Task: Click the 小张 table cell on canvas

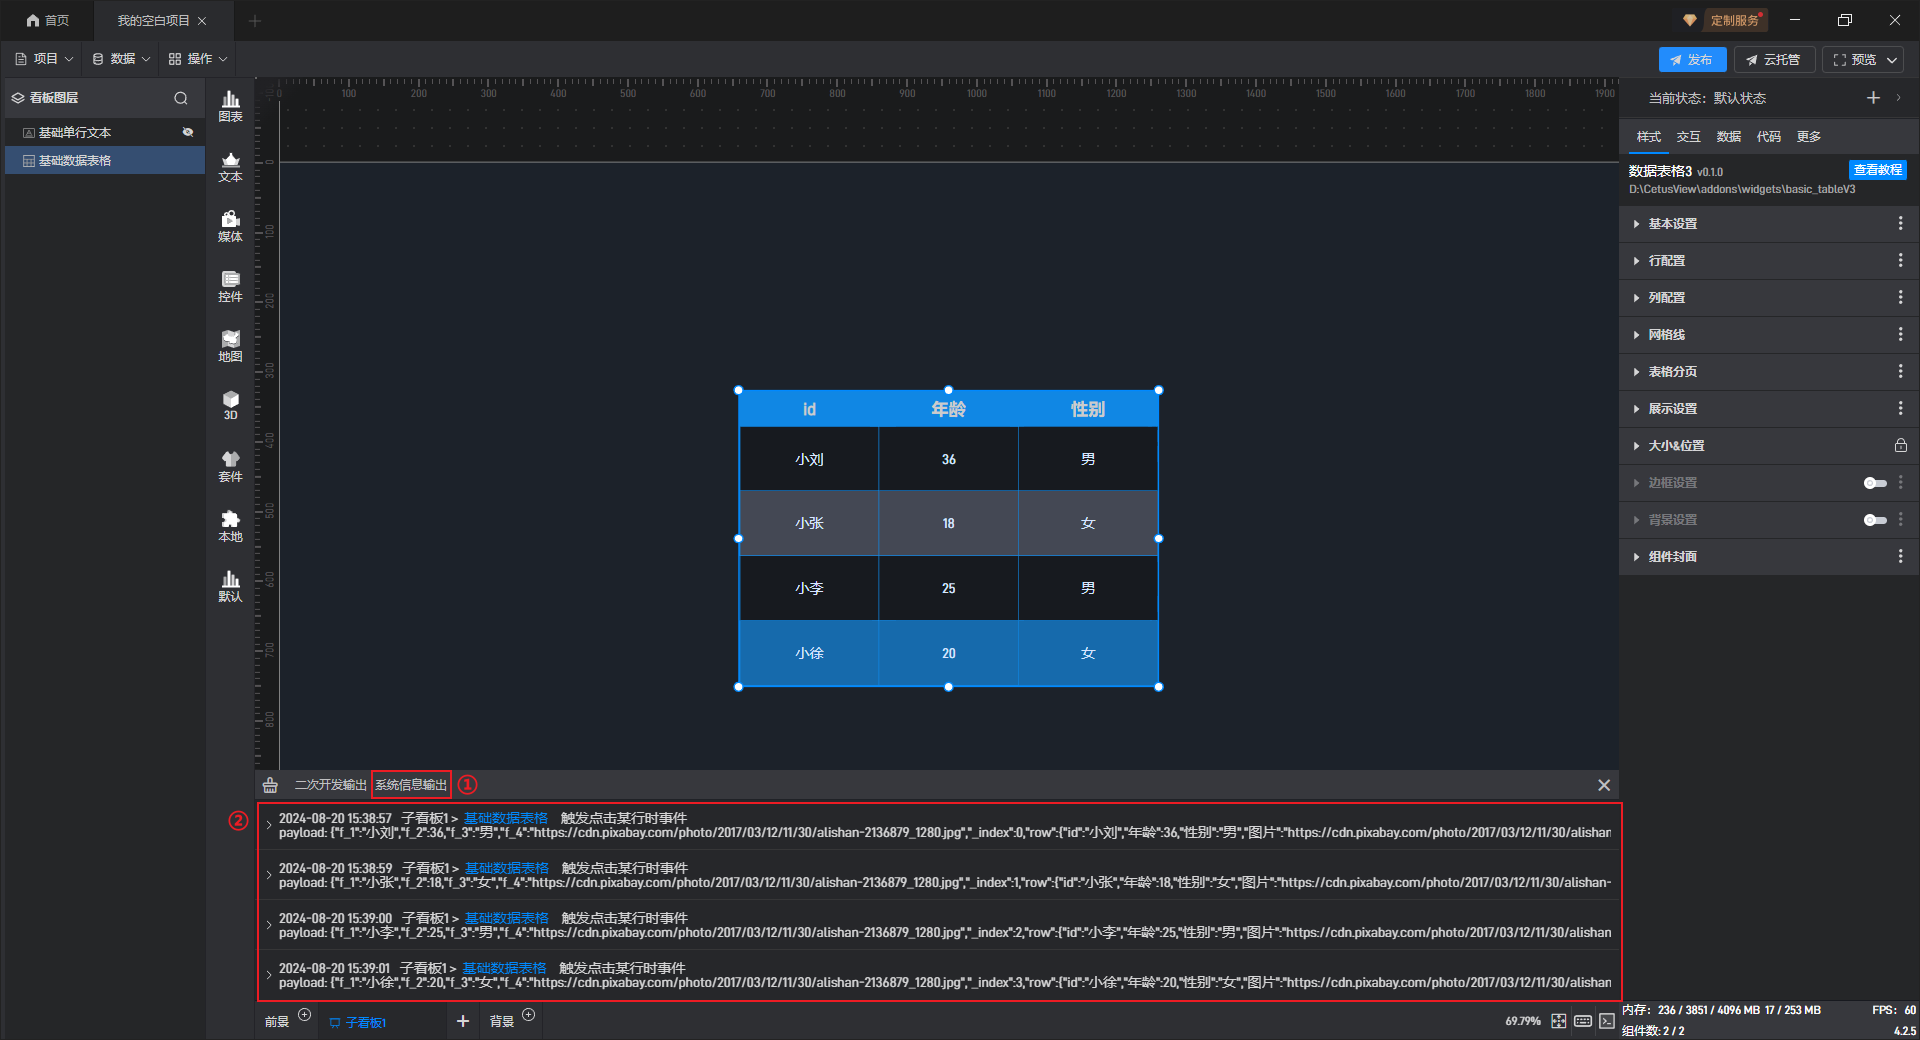Action: (809, 523)
